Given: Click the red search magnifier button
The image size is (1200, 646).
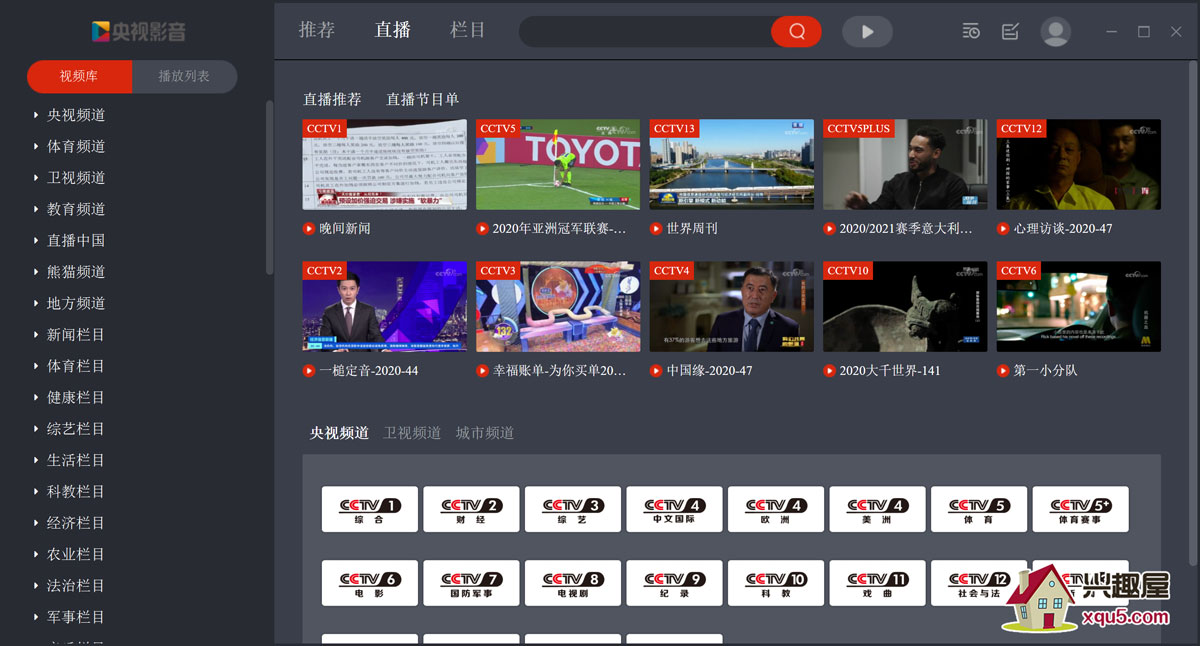Looking at the screenshot, I should click(x=796, y=31).
